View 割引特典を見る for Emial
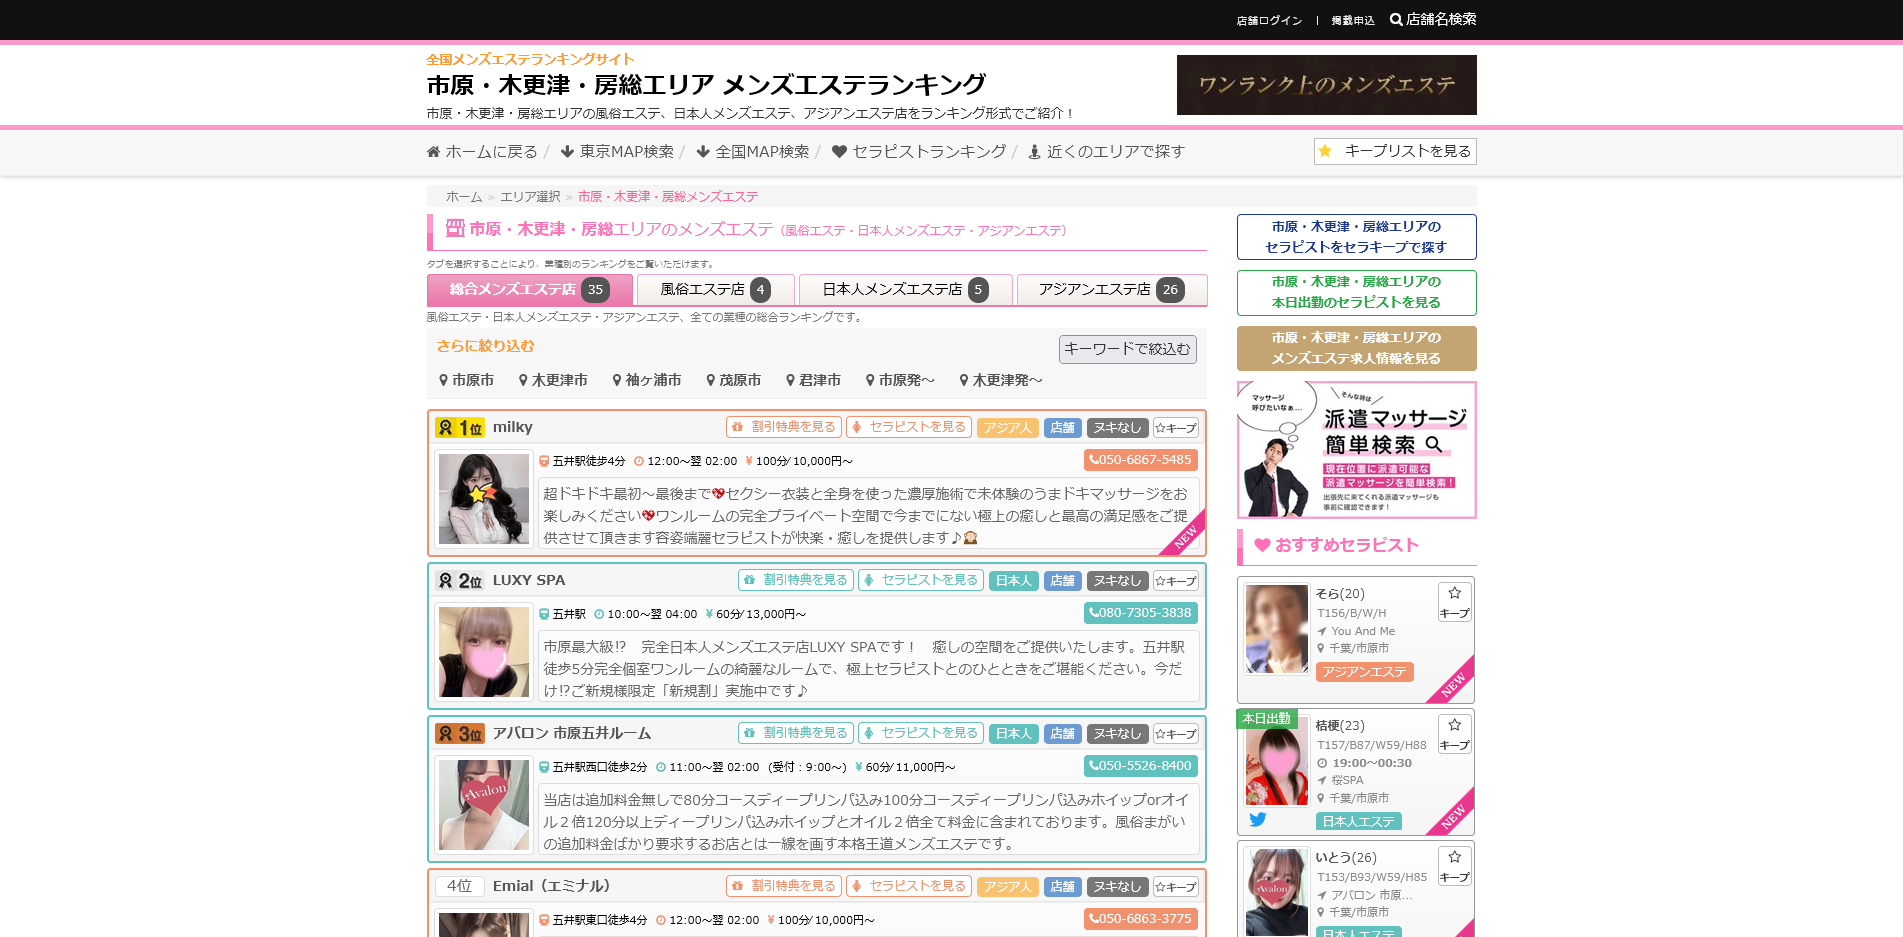This screenshot has height=937, width=1903. click(784, 886)
